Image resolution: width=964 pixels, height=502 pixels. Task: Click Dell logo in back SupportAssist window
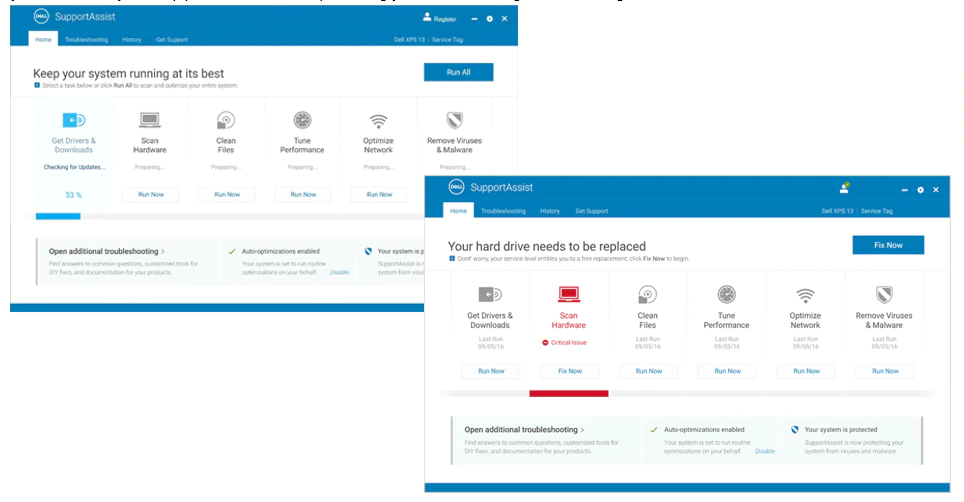[x=41, y=17]
